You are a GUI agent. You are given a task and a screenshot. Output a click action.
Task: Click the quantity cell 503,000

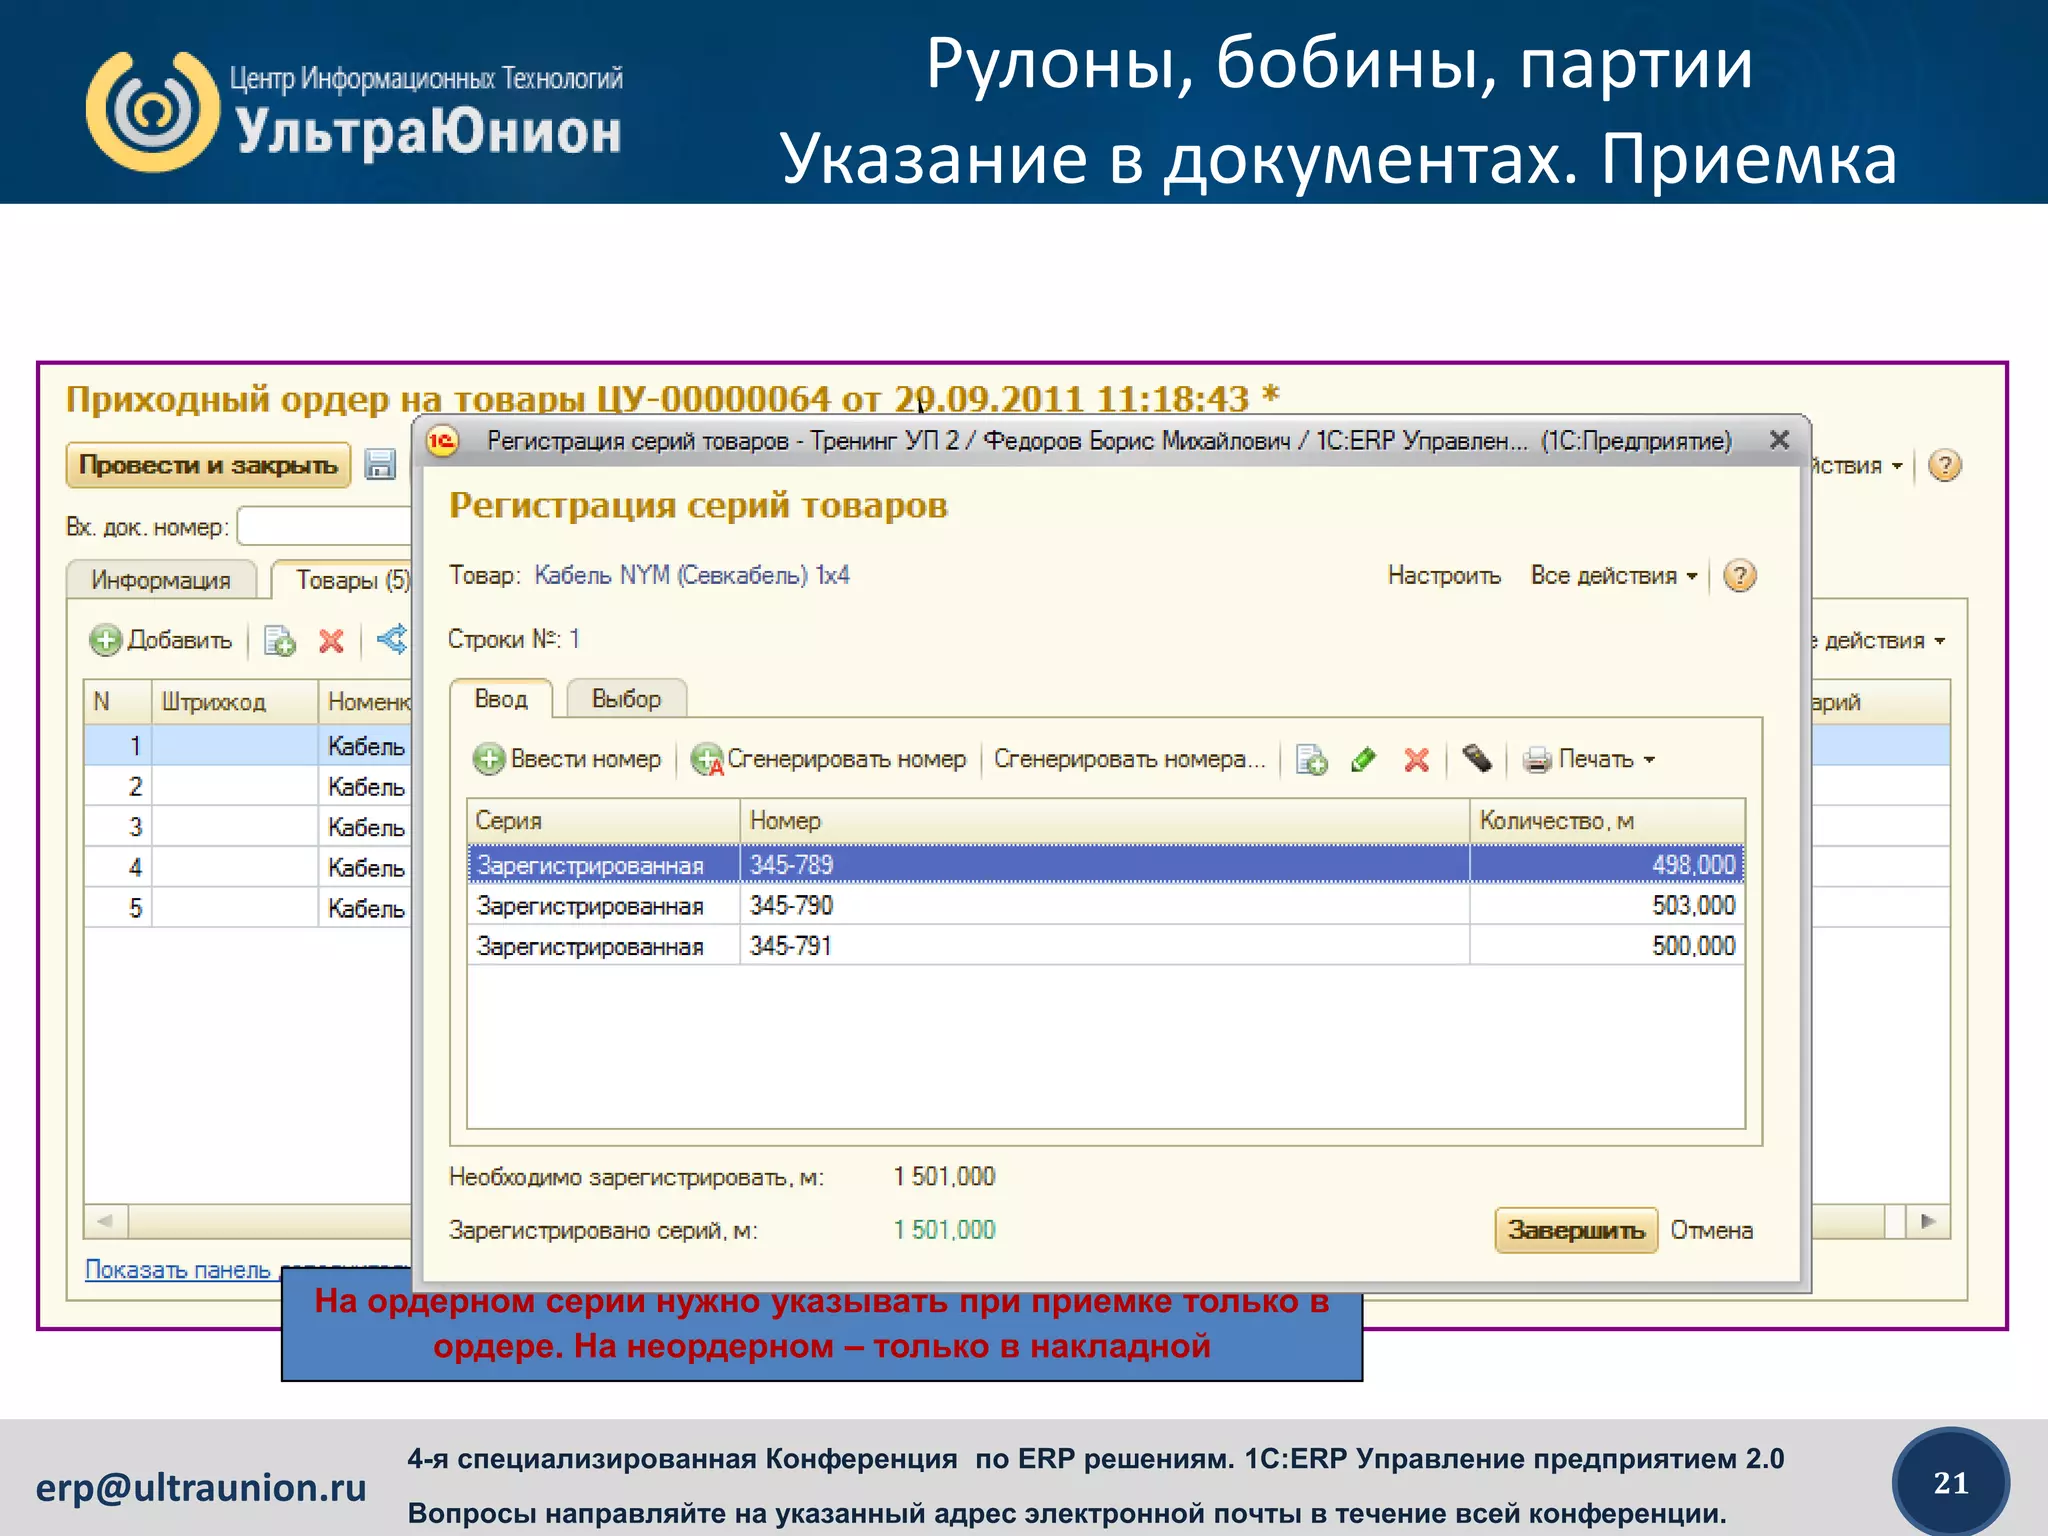coord(1607,905)
